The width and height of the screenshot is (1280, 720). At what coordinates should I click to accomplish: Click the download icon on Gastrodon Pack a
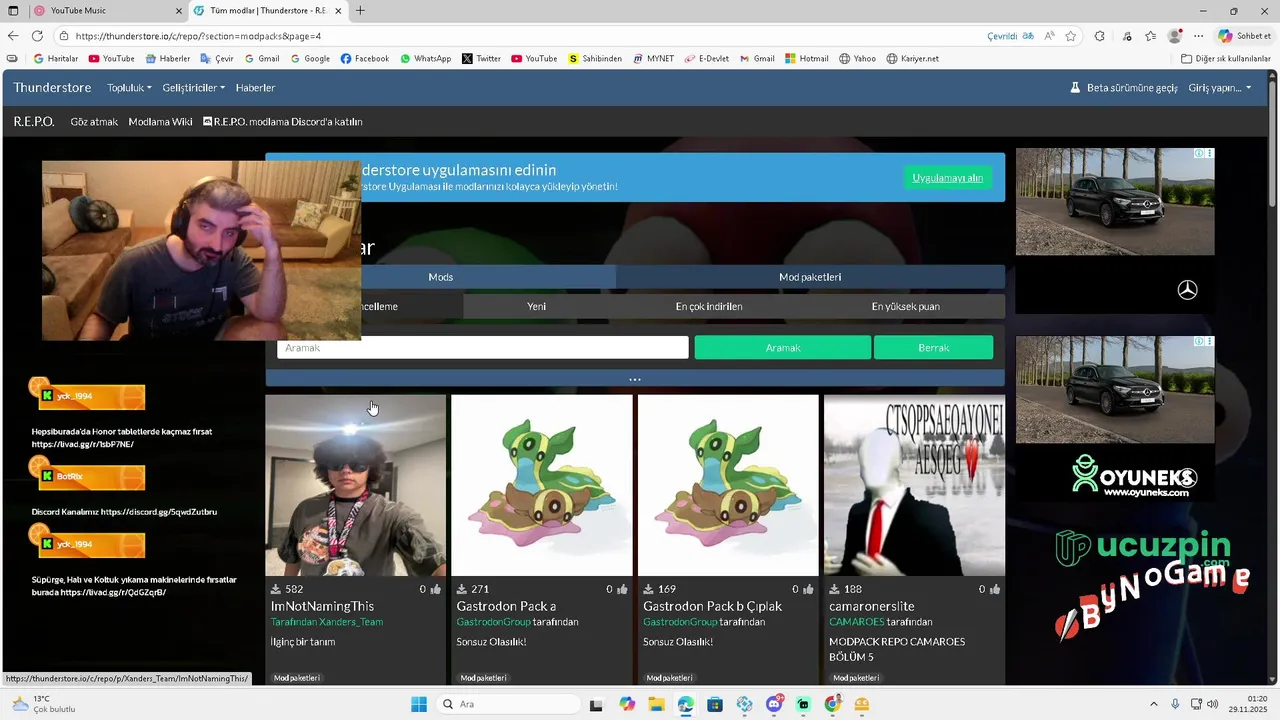pyautogui.click(x=462, y=589)
